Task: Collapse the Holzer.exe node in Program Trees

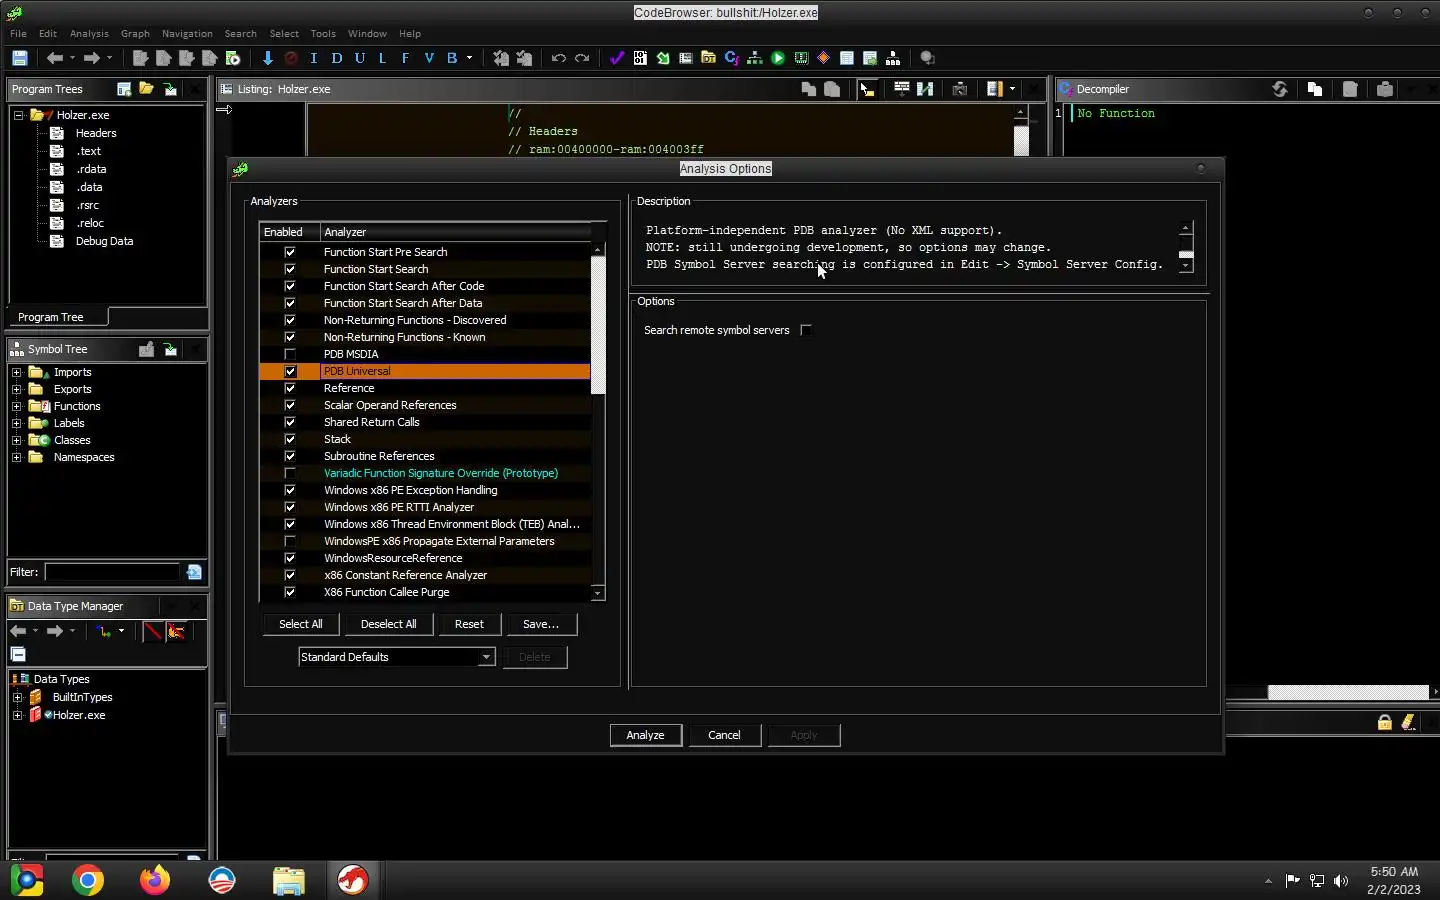Action: pyautogui.click(x=18, y=115)
